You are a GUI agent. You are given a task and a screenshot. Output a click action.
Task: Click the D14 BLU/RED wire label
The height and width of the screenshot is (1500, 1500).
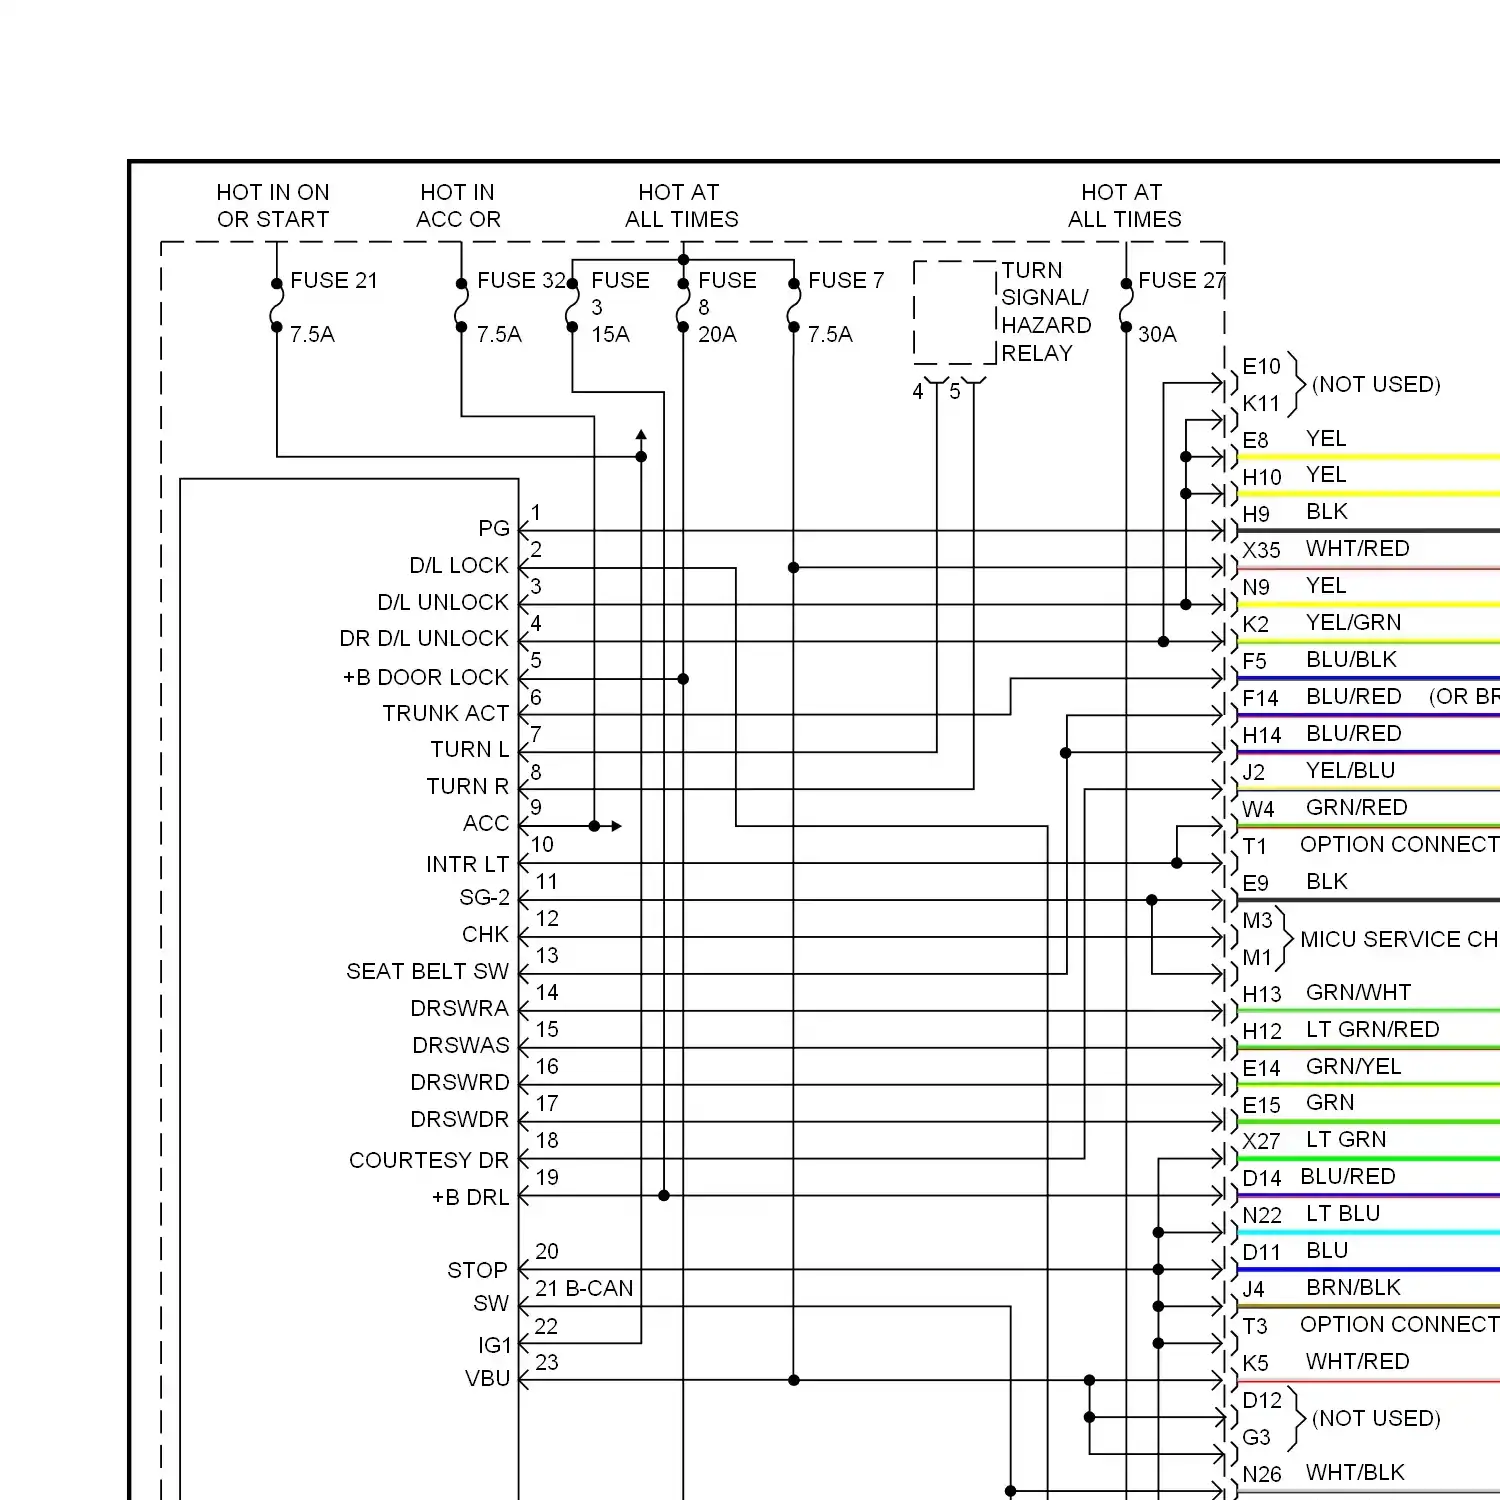(1319, 1178)
